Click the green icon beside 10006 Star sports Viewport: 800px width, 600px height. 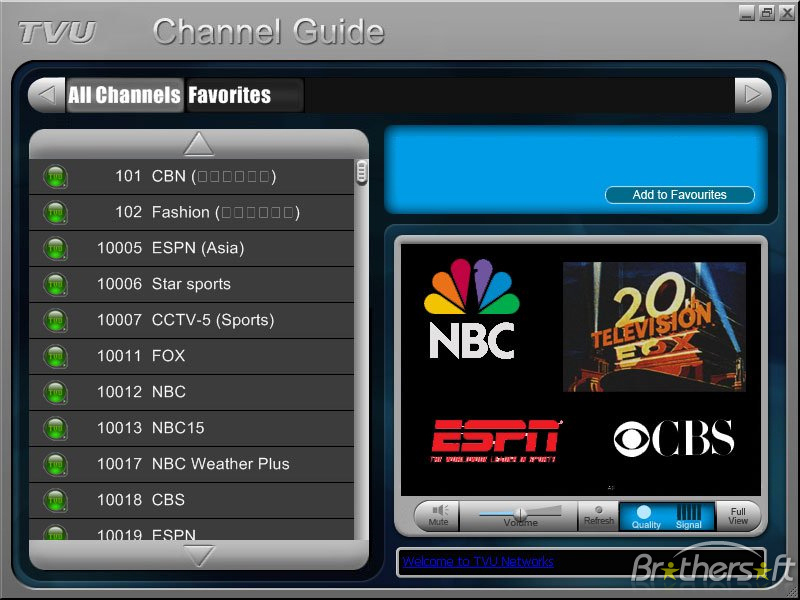(56, 285)
